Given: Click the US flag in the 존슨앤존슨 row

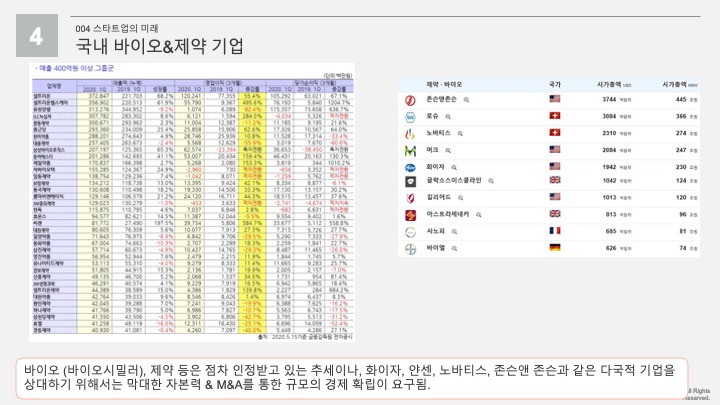Looking at the screenshot, I should tap(555, 99).
